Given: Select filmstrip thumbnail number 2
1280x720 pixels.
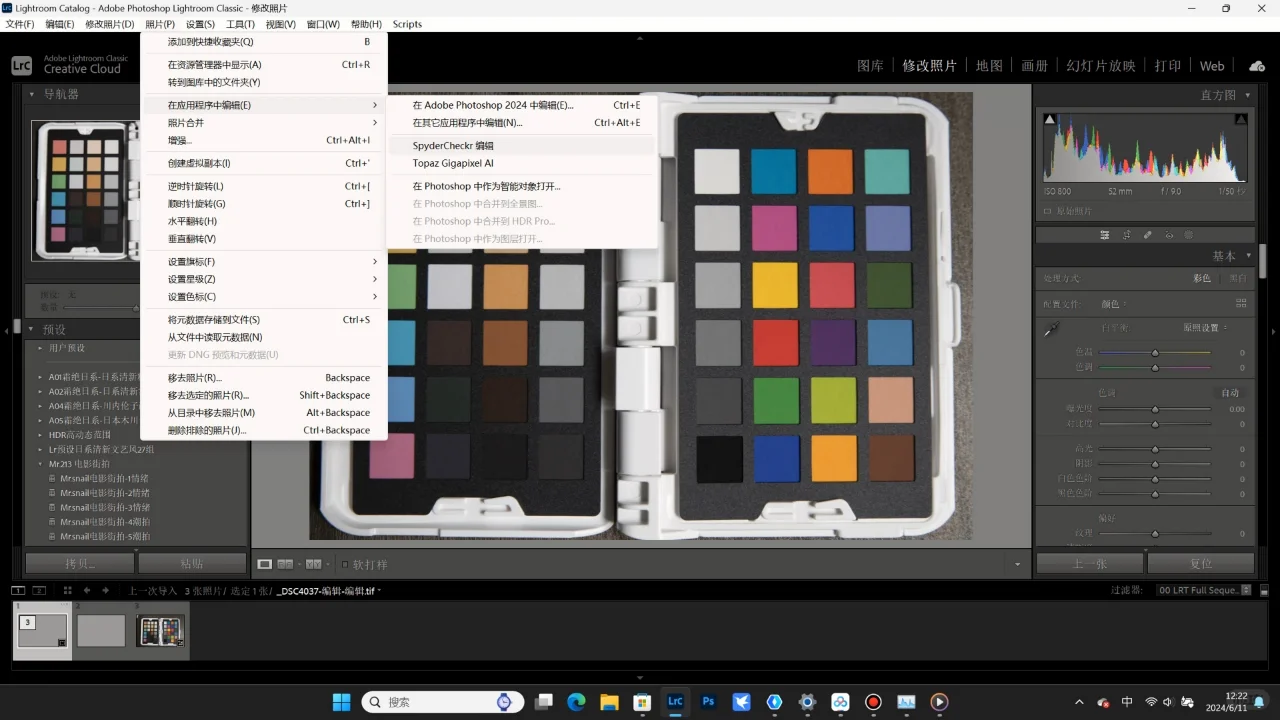Looking at the screenshot, I should coord(101,630).
